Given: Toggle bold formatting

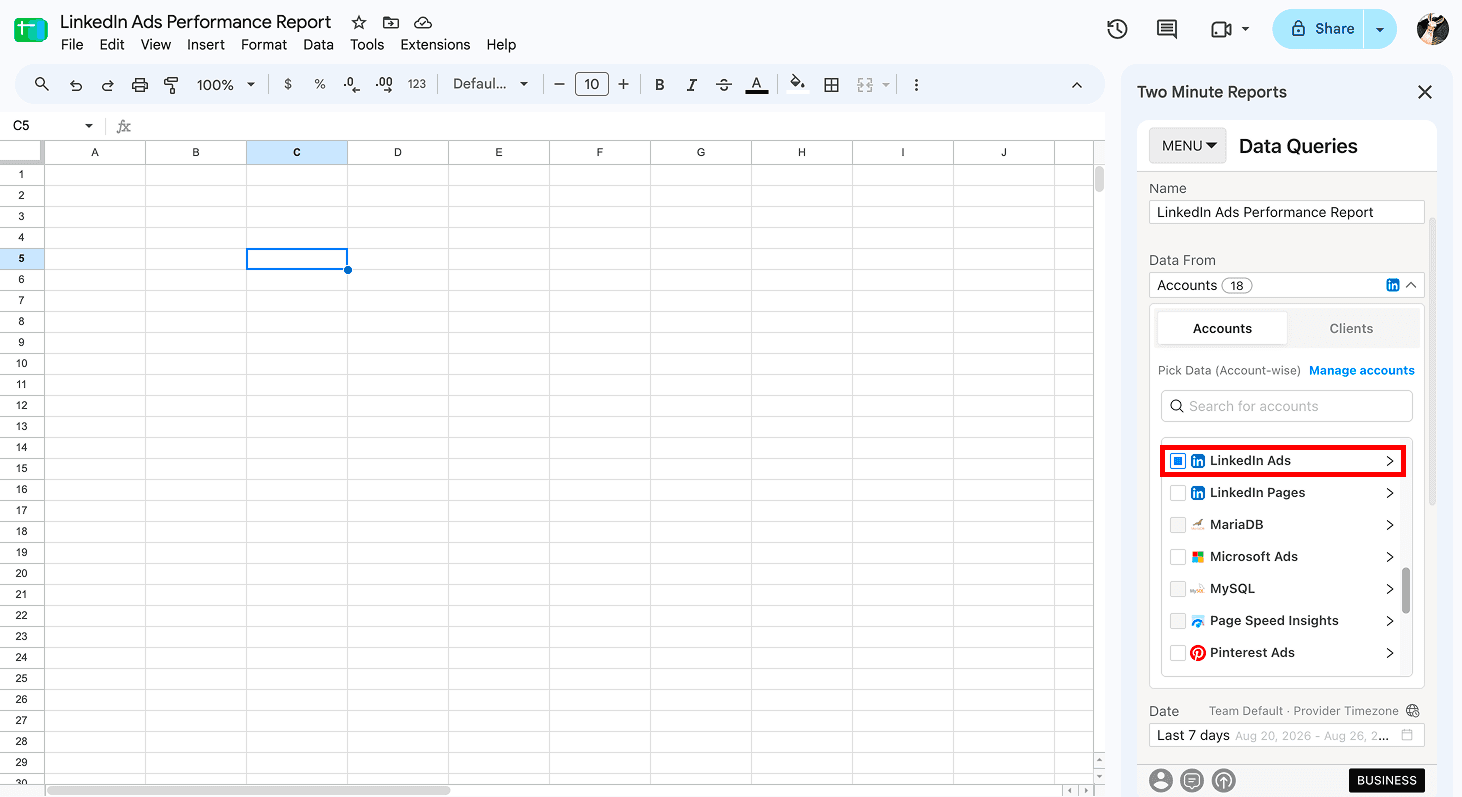Looking at the screenshot, I should click(659, 85).
